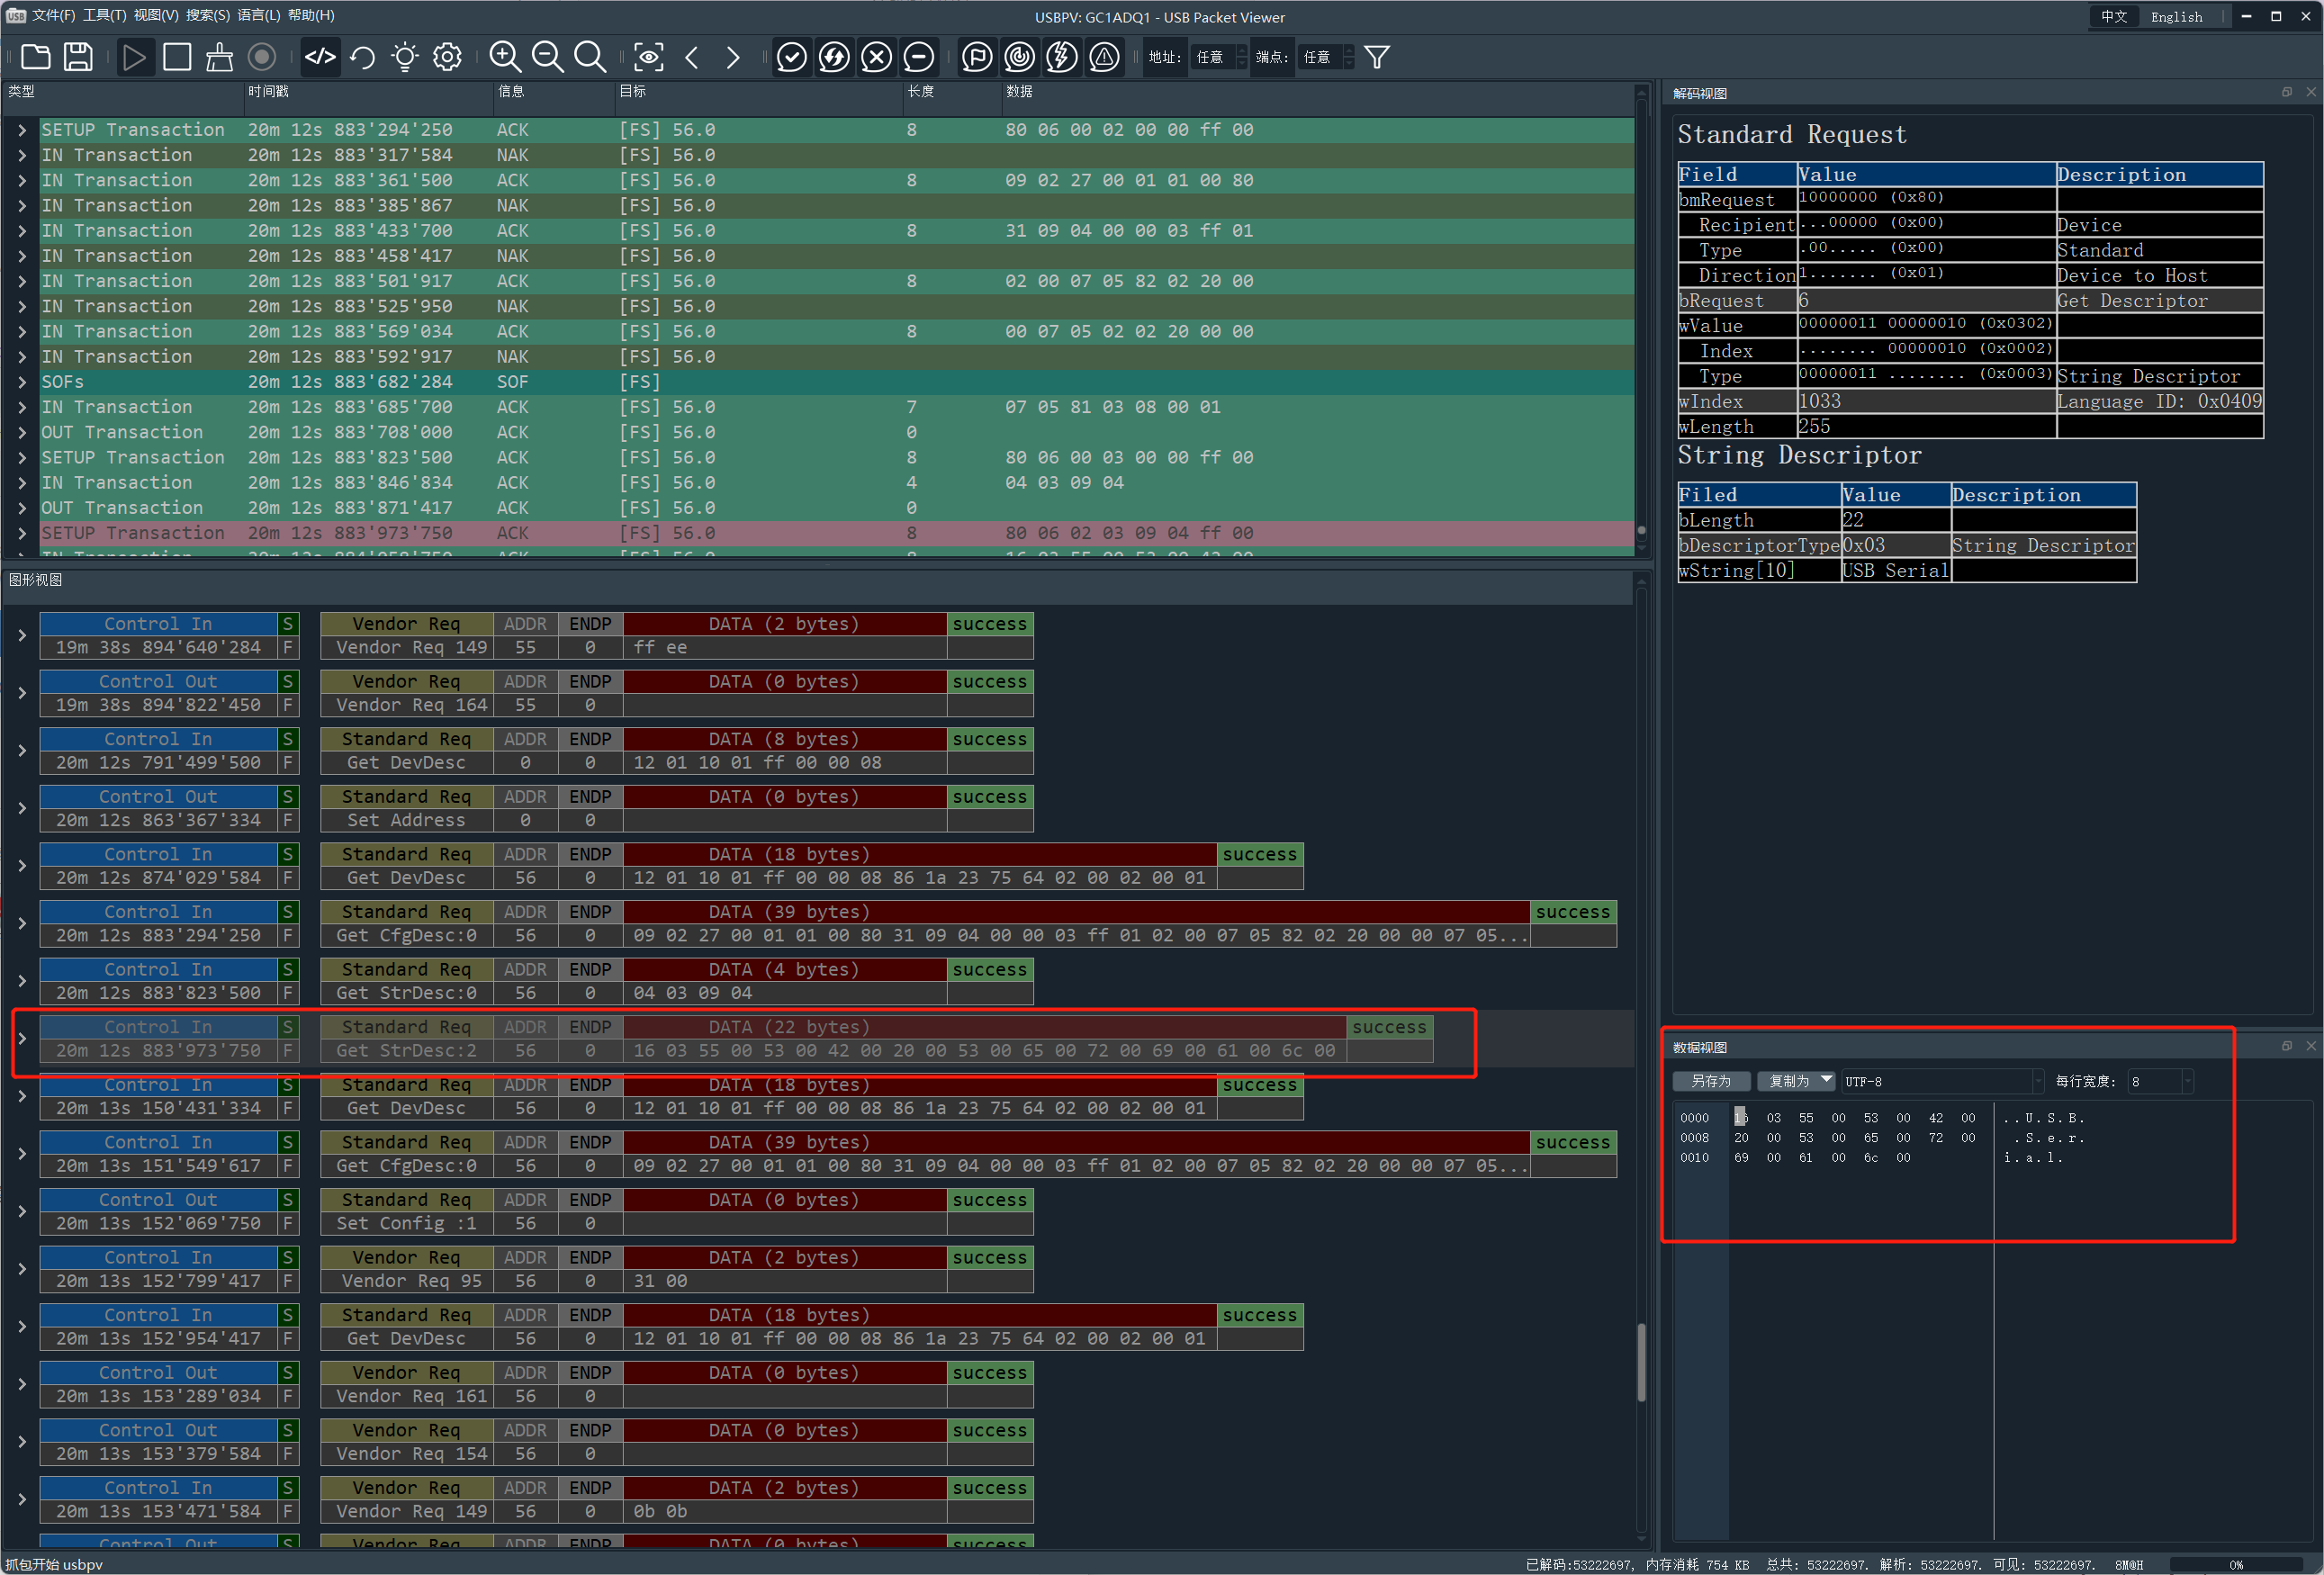
Task: Switch language to English
Action: click(2177, 16)
